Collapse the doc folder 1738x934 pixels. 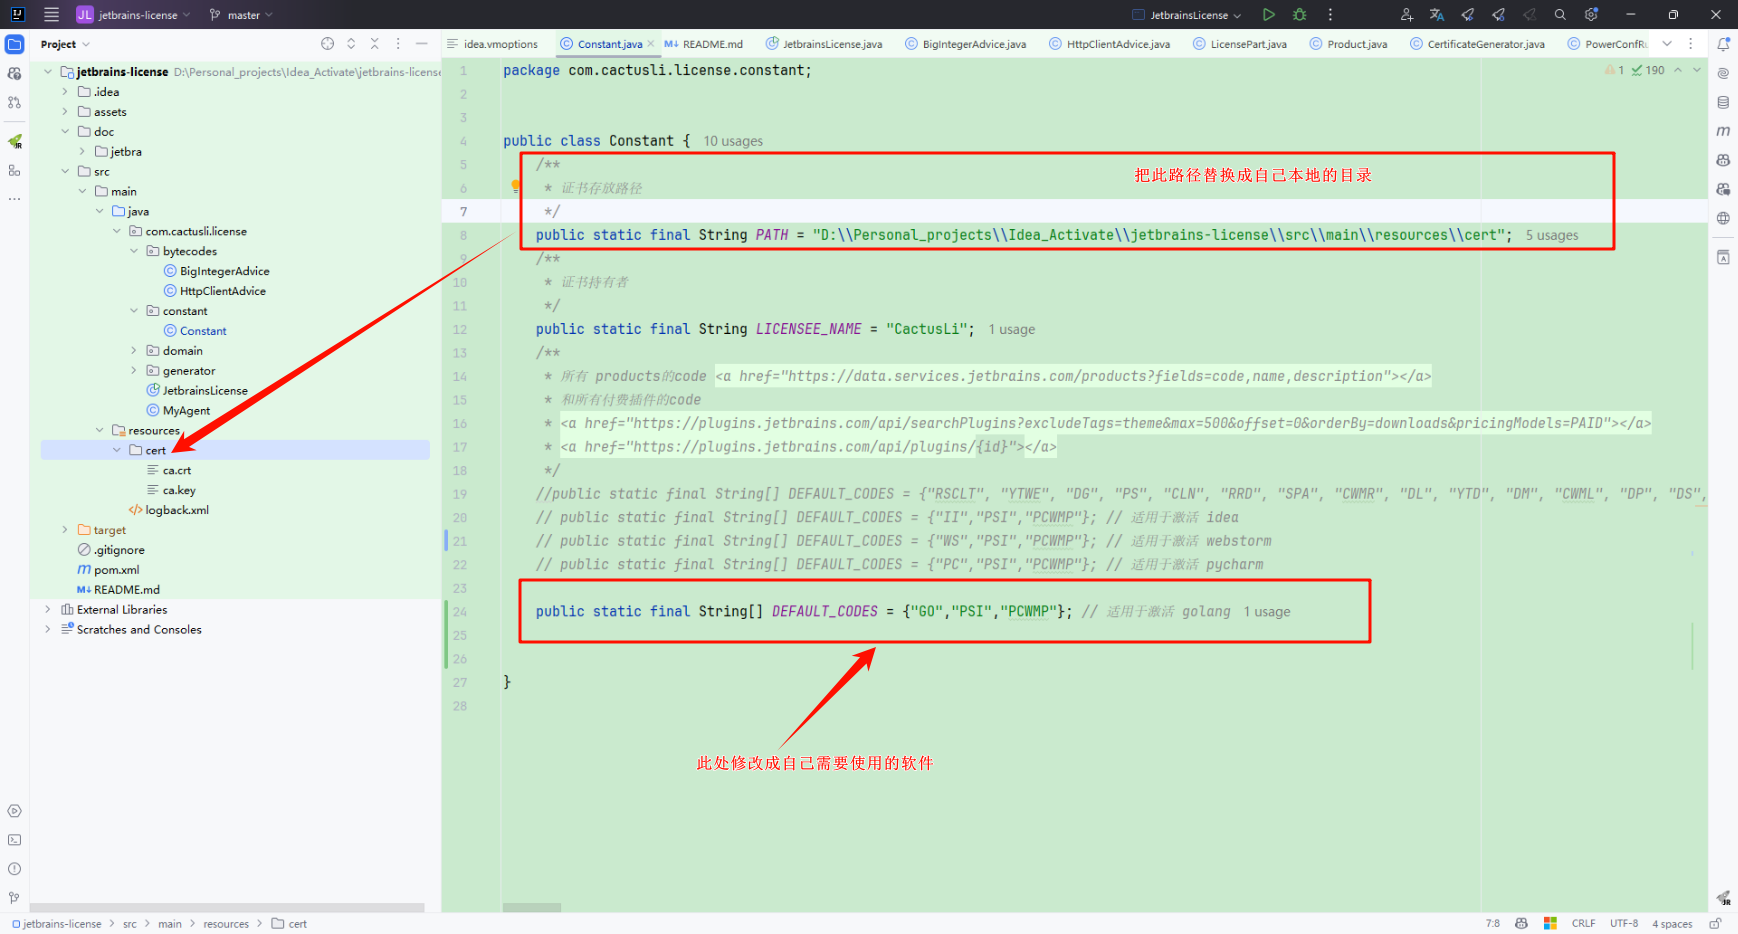(x=65, y=132)
